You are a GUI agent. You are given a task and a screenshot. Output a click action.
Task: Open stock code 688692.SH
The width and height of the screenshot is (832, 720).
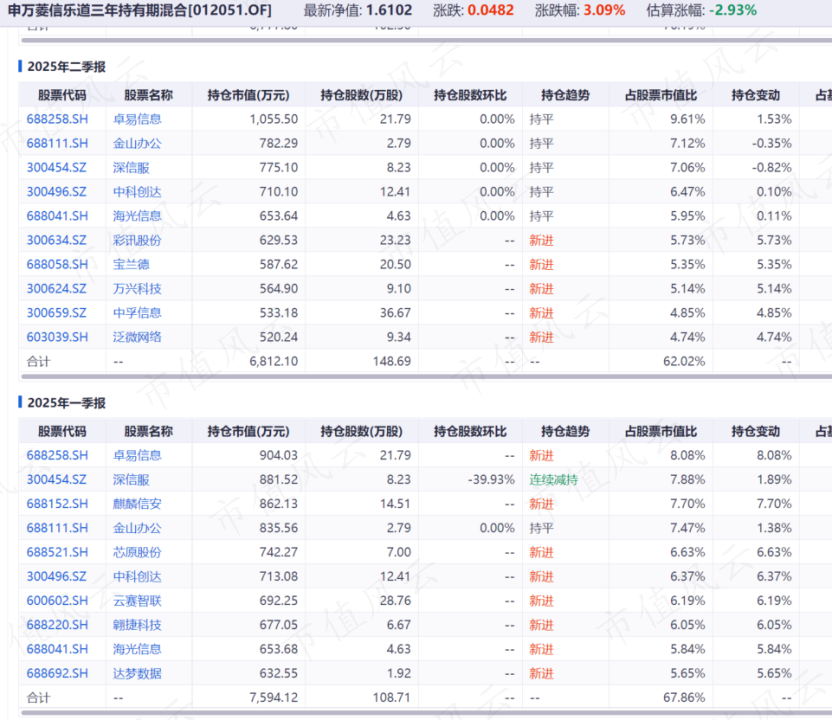57,673
